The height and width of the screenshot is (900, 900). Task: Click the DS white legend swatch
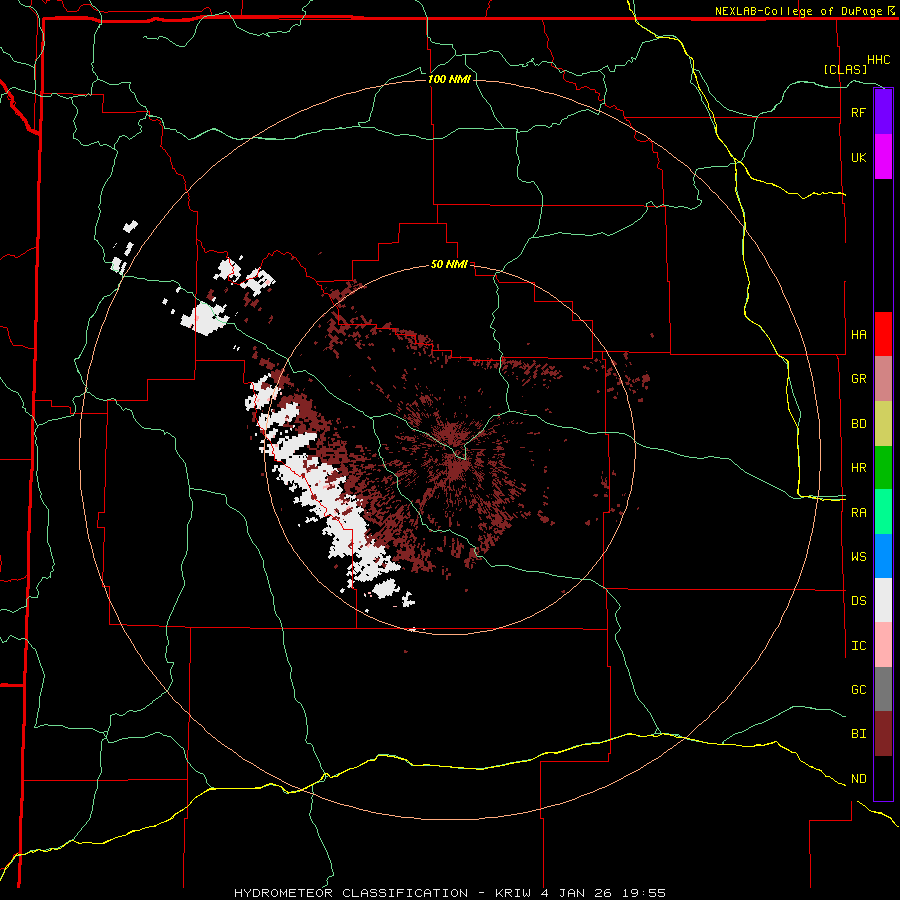point(883,600)
